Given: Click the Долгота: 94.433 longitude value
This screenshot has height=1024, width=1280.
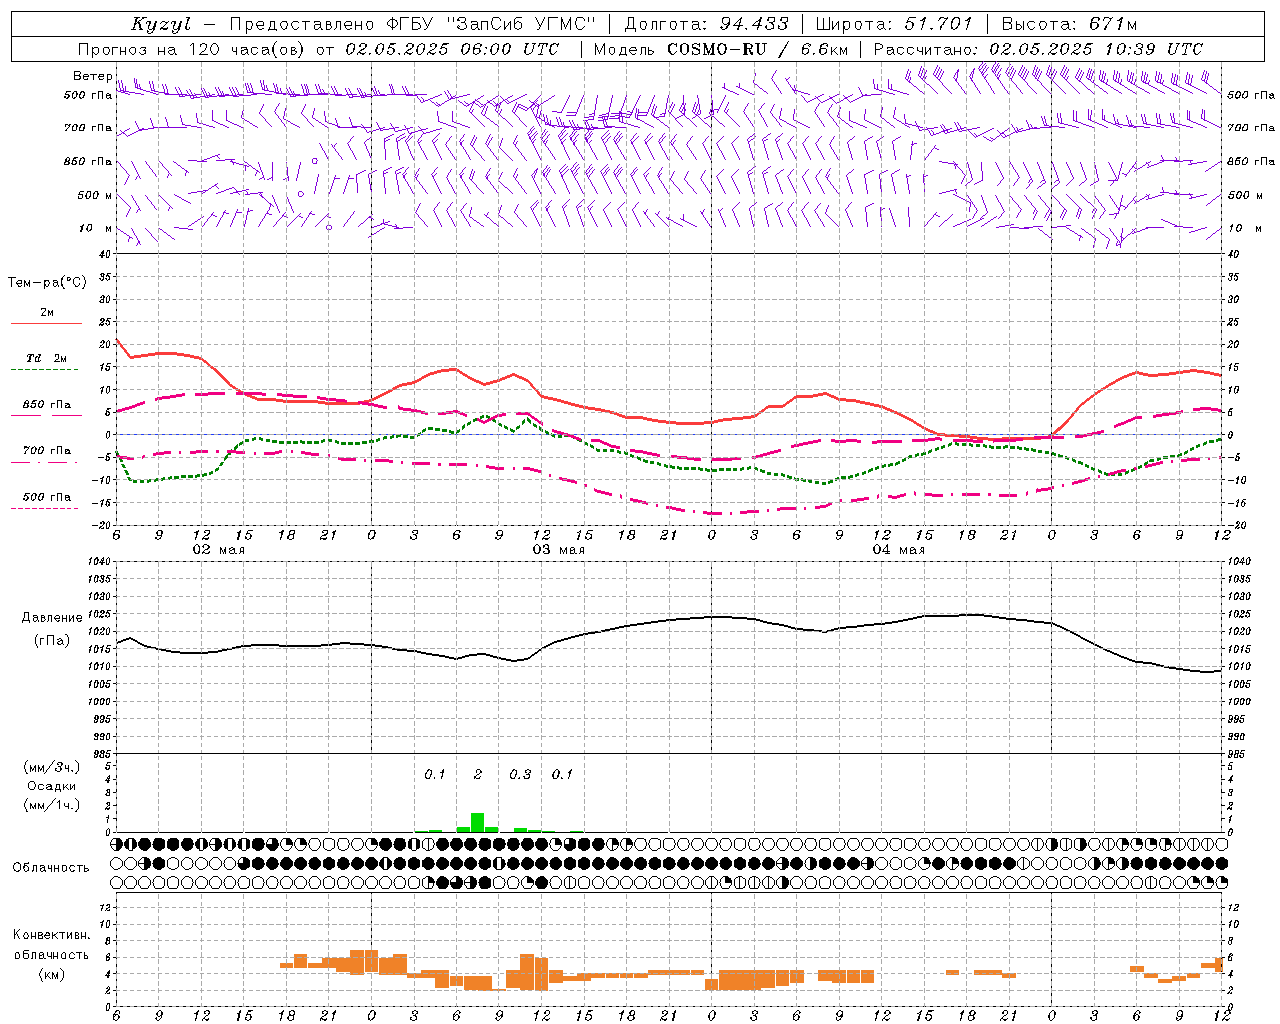Looking at the screenshot, I should pyautogui.click(x=706, y=24).
